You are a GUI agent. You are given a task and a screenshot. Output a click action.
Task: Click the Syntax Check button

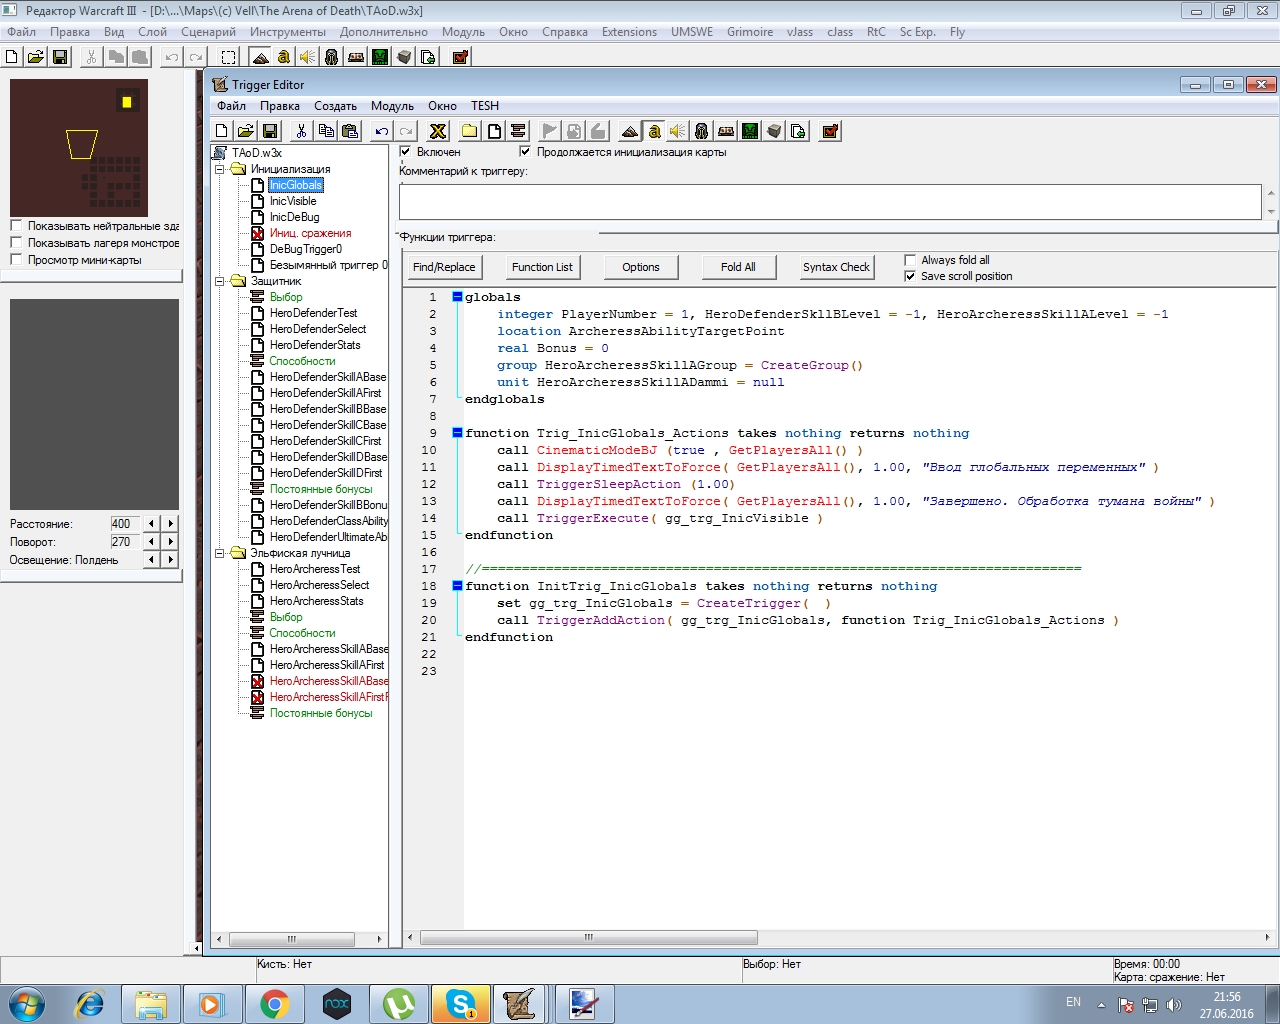(x=836, y=267)
